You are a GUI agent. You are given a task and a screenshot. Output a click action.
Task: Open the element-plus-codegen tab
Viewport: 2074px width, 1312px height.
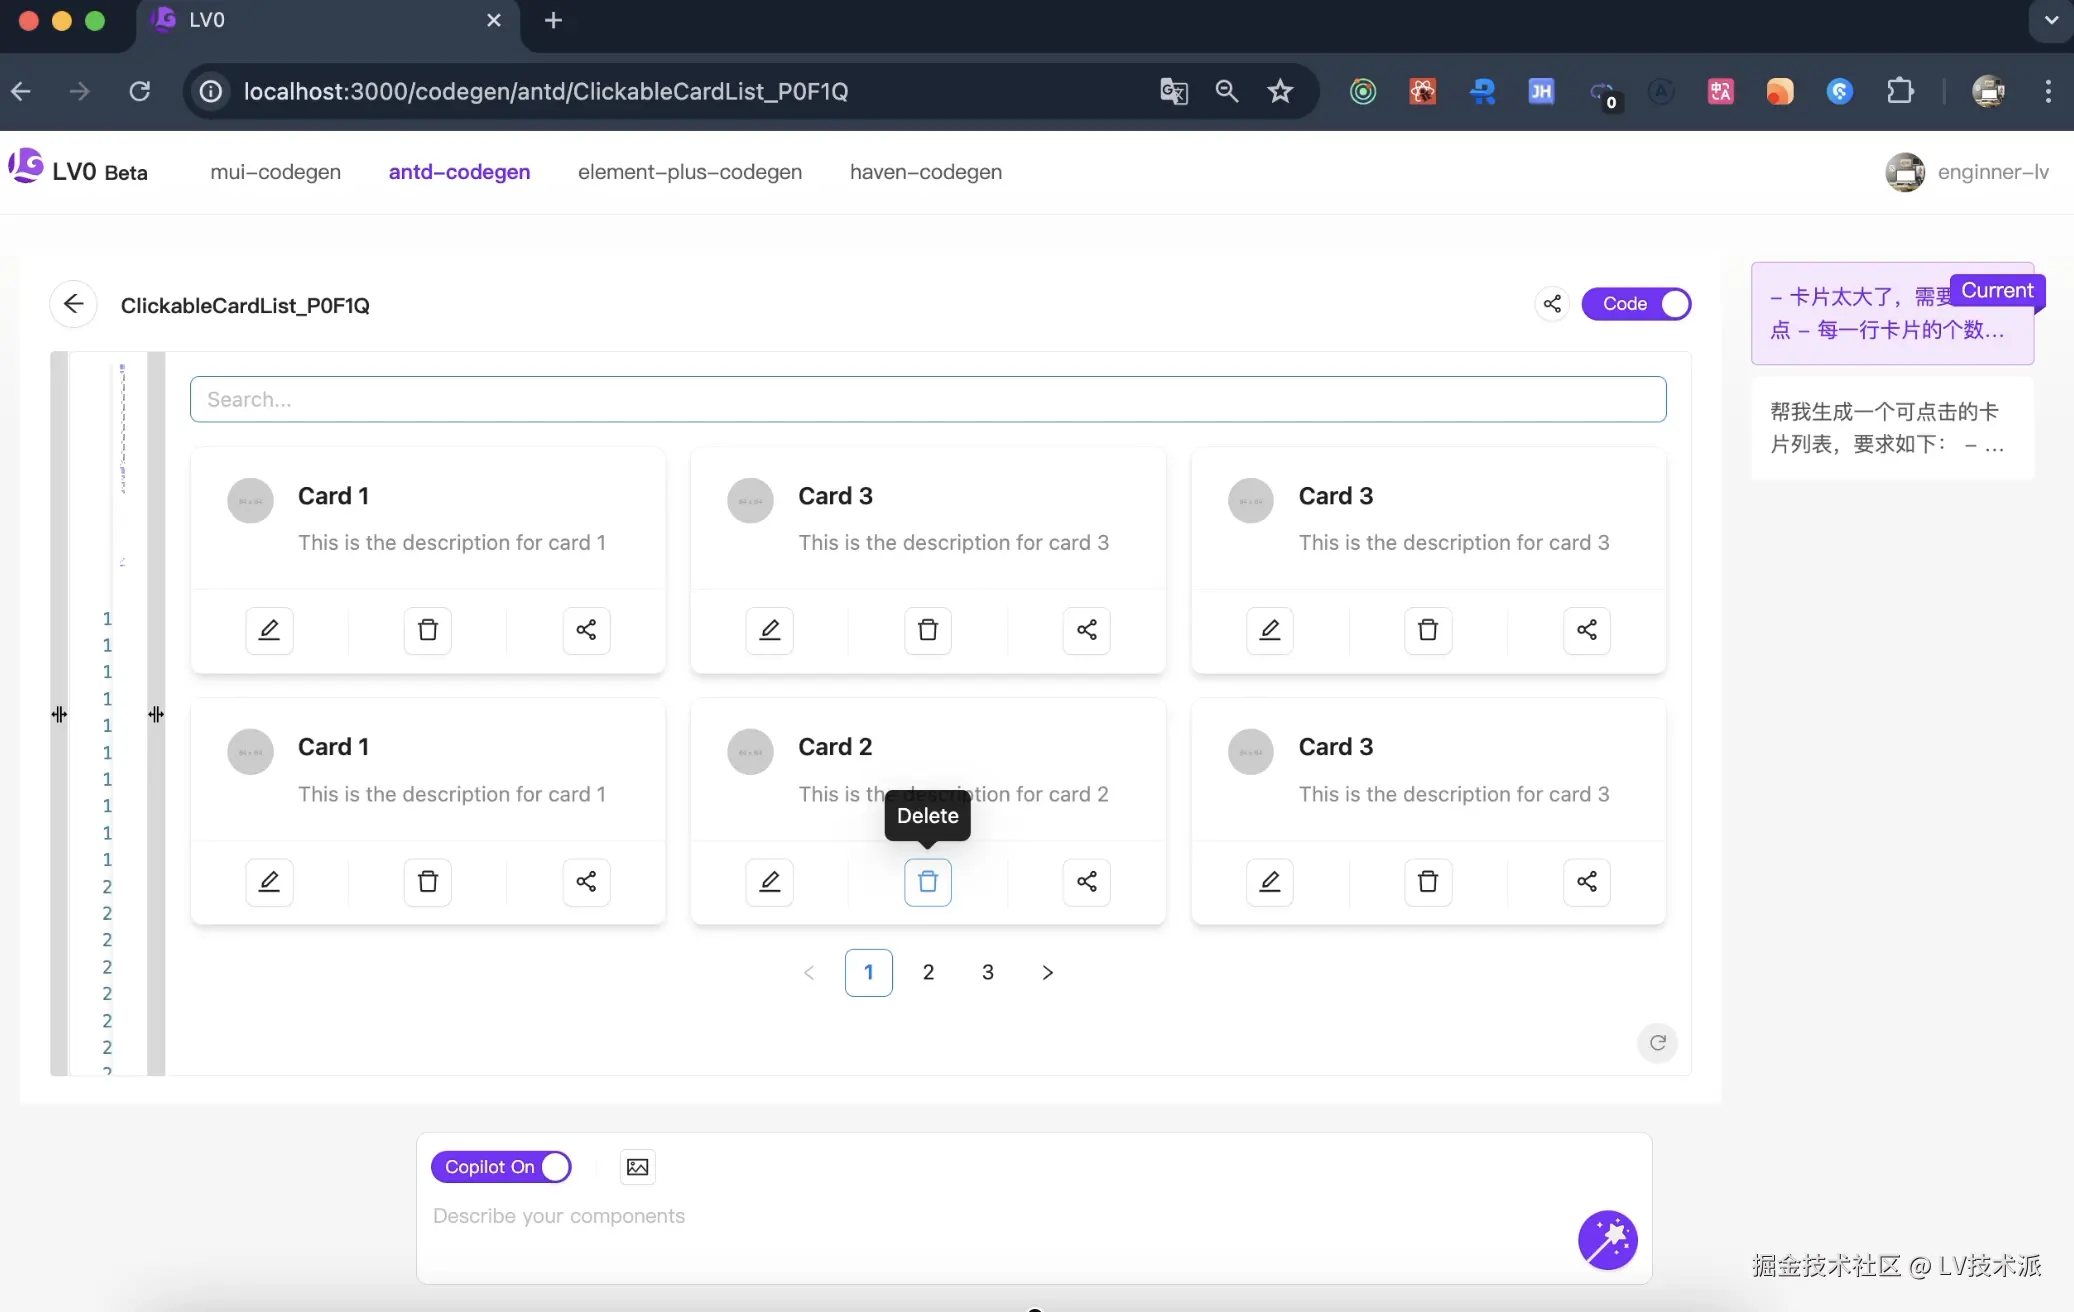(x=689, y=172)
